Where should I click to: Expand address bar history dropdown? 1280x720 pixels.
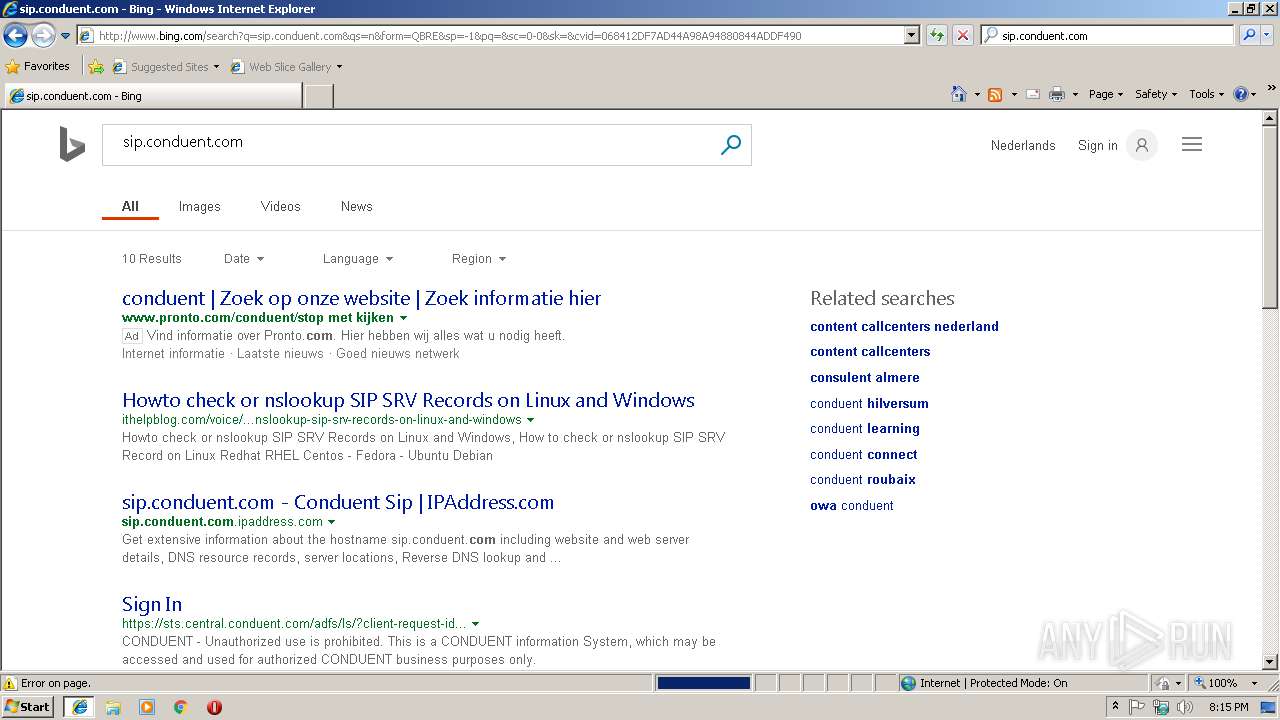912,35
